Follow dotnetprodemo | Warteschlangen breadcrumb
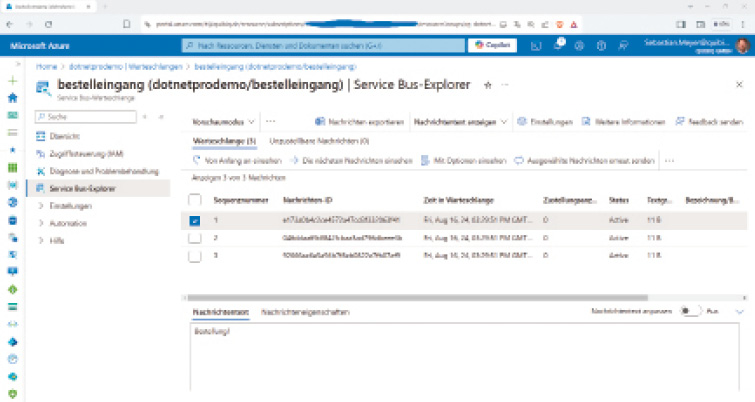 [x=126, y=67]
